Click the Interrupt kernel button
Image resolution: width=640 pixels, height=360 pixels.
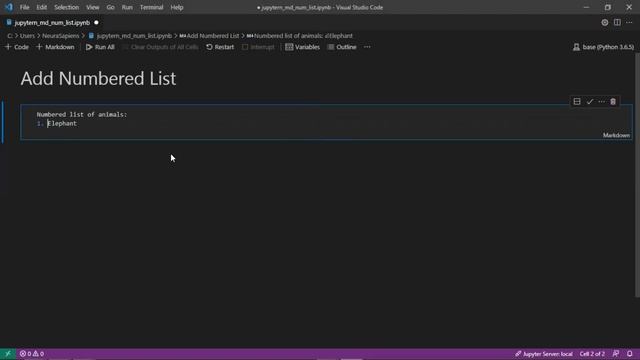coord(258,47)
